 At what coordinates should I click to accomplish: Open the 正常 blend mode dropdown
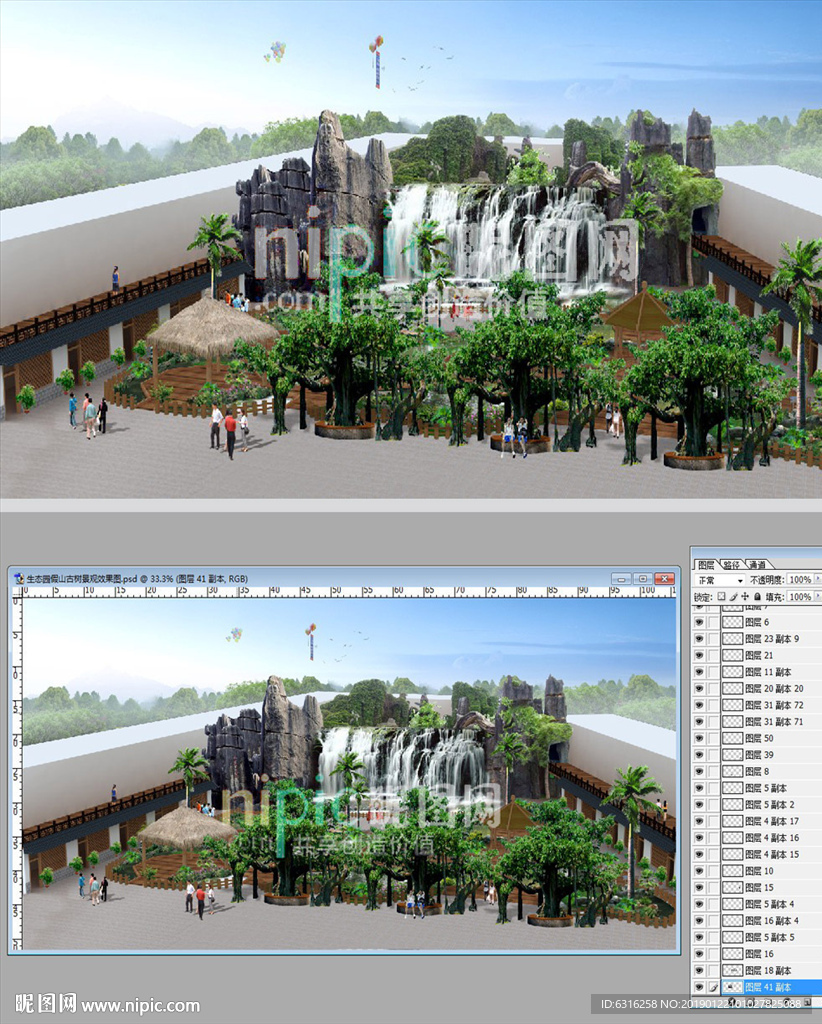(x=719, y=580)
